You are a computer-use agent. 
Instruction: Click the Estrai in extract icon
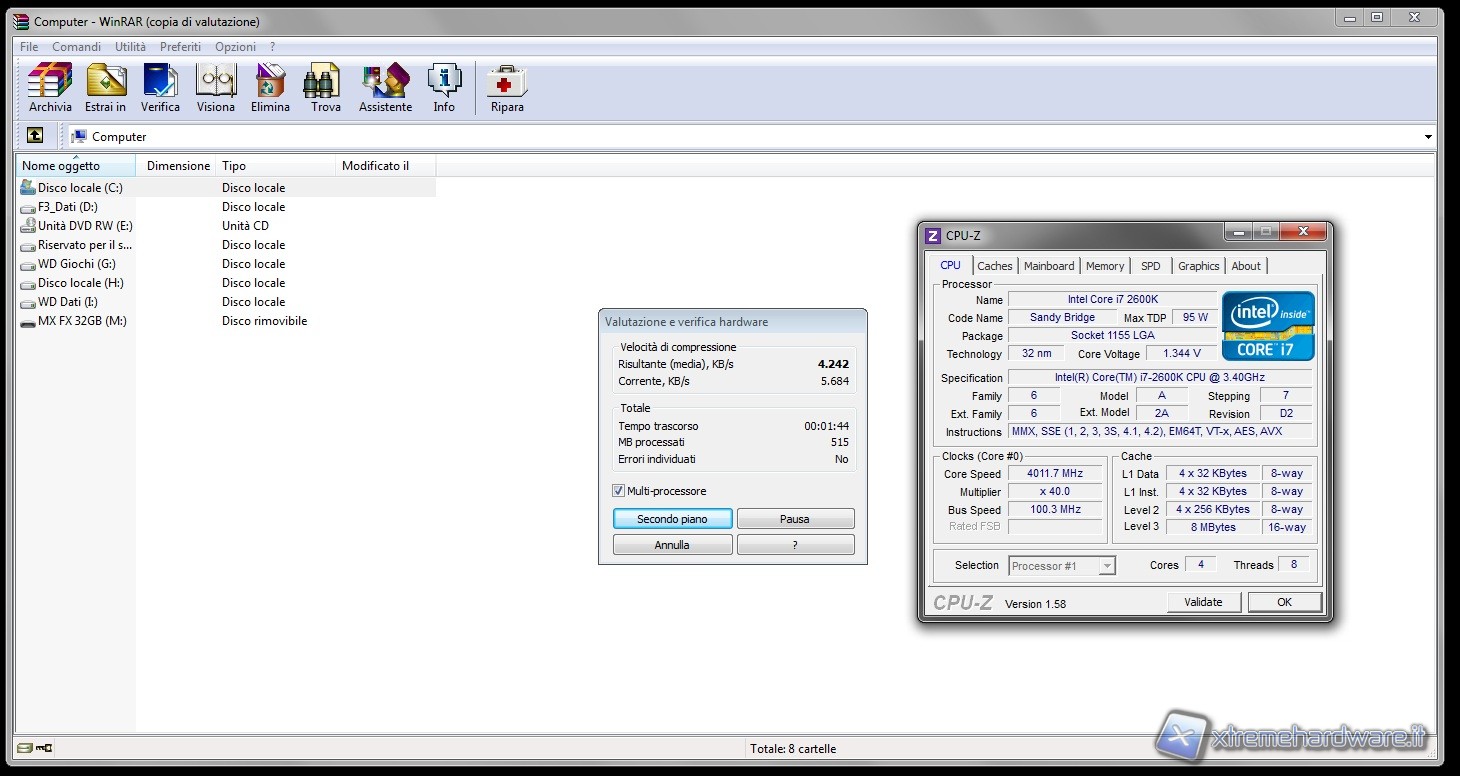[105, 81]
